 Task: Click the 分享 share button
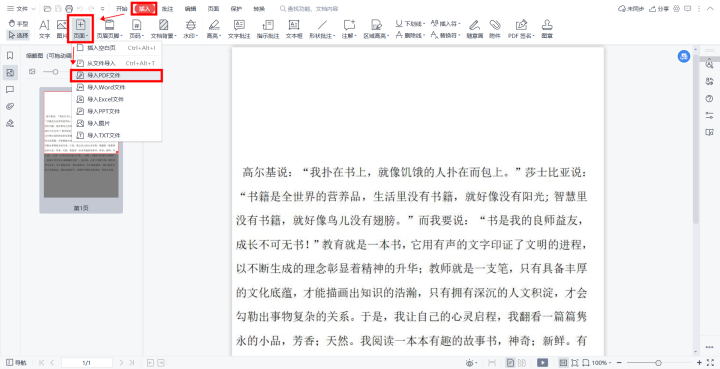[x=658, y=9]
